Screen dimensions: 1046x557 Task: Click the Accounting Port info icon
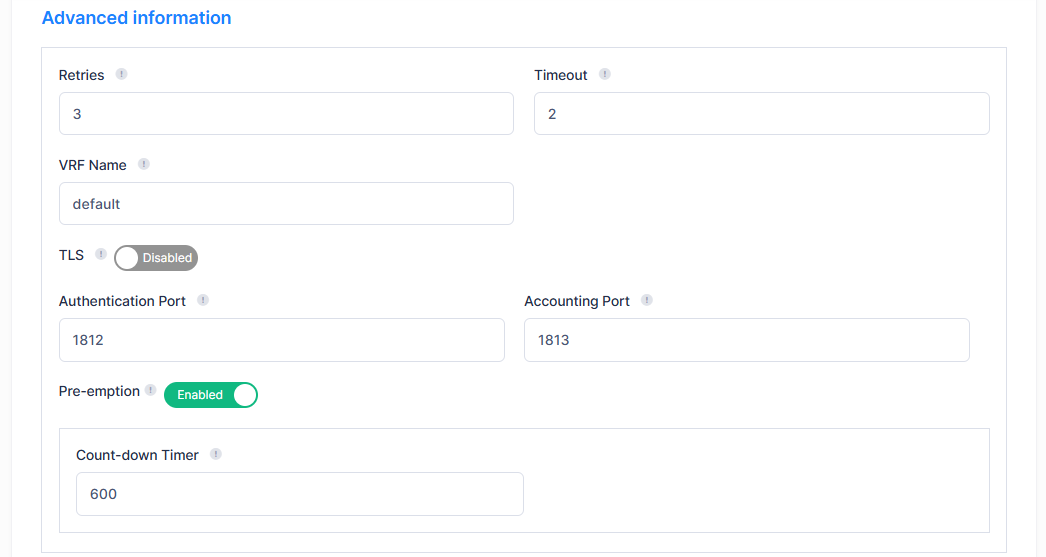647,300
